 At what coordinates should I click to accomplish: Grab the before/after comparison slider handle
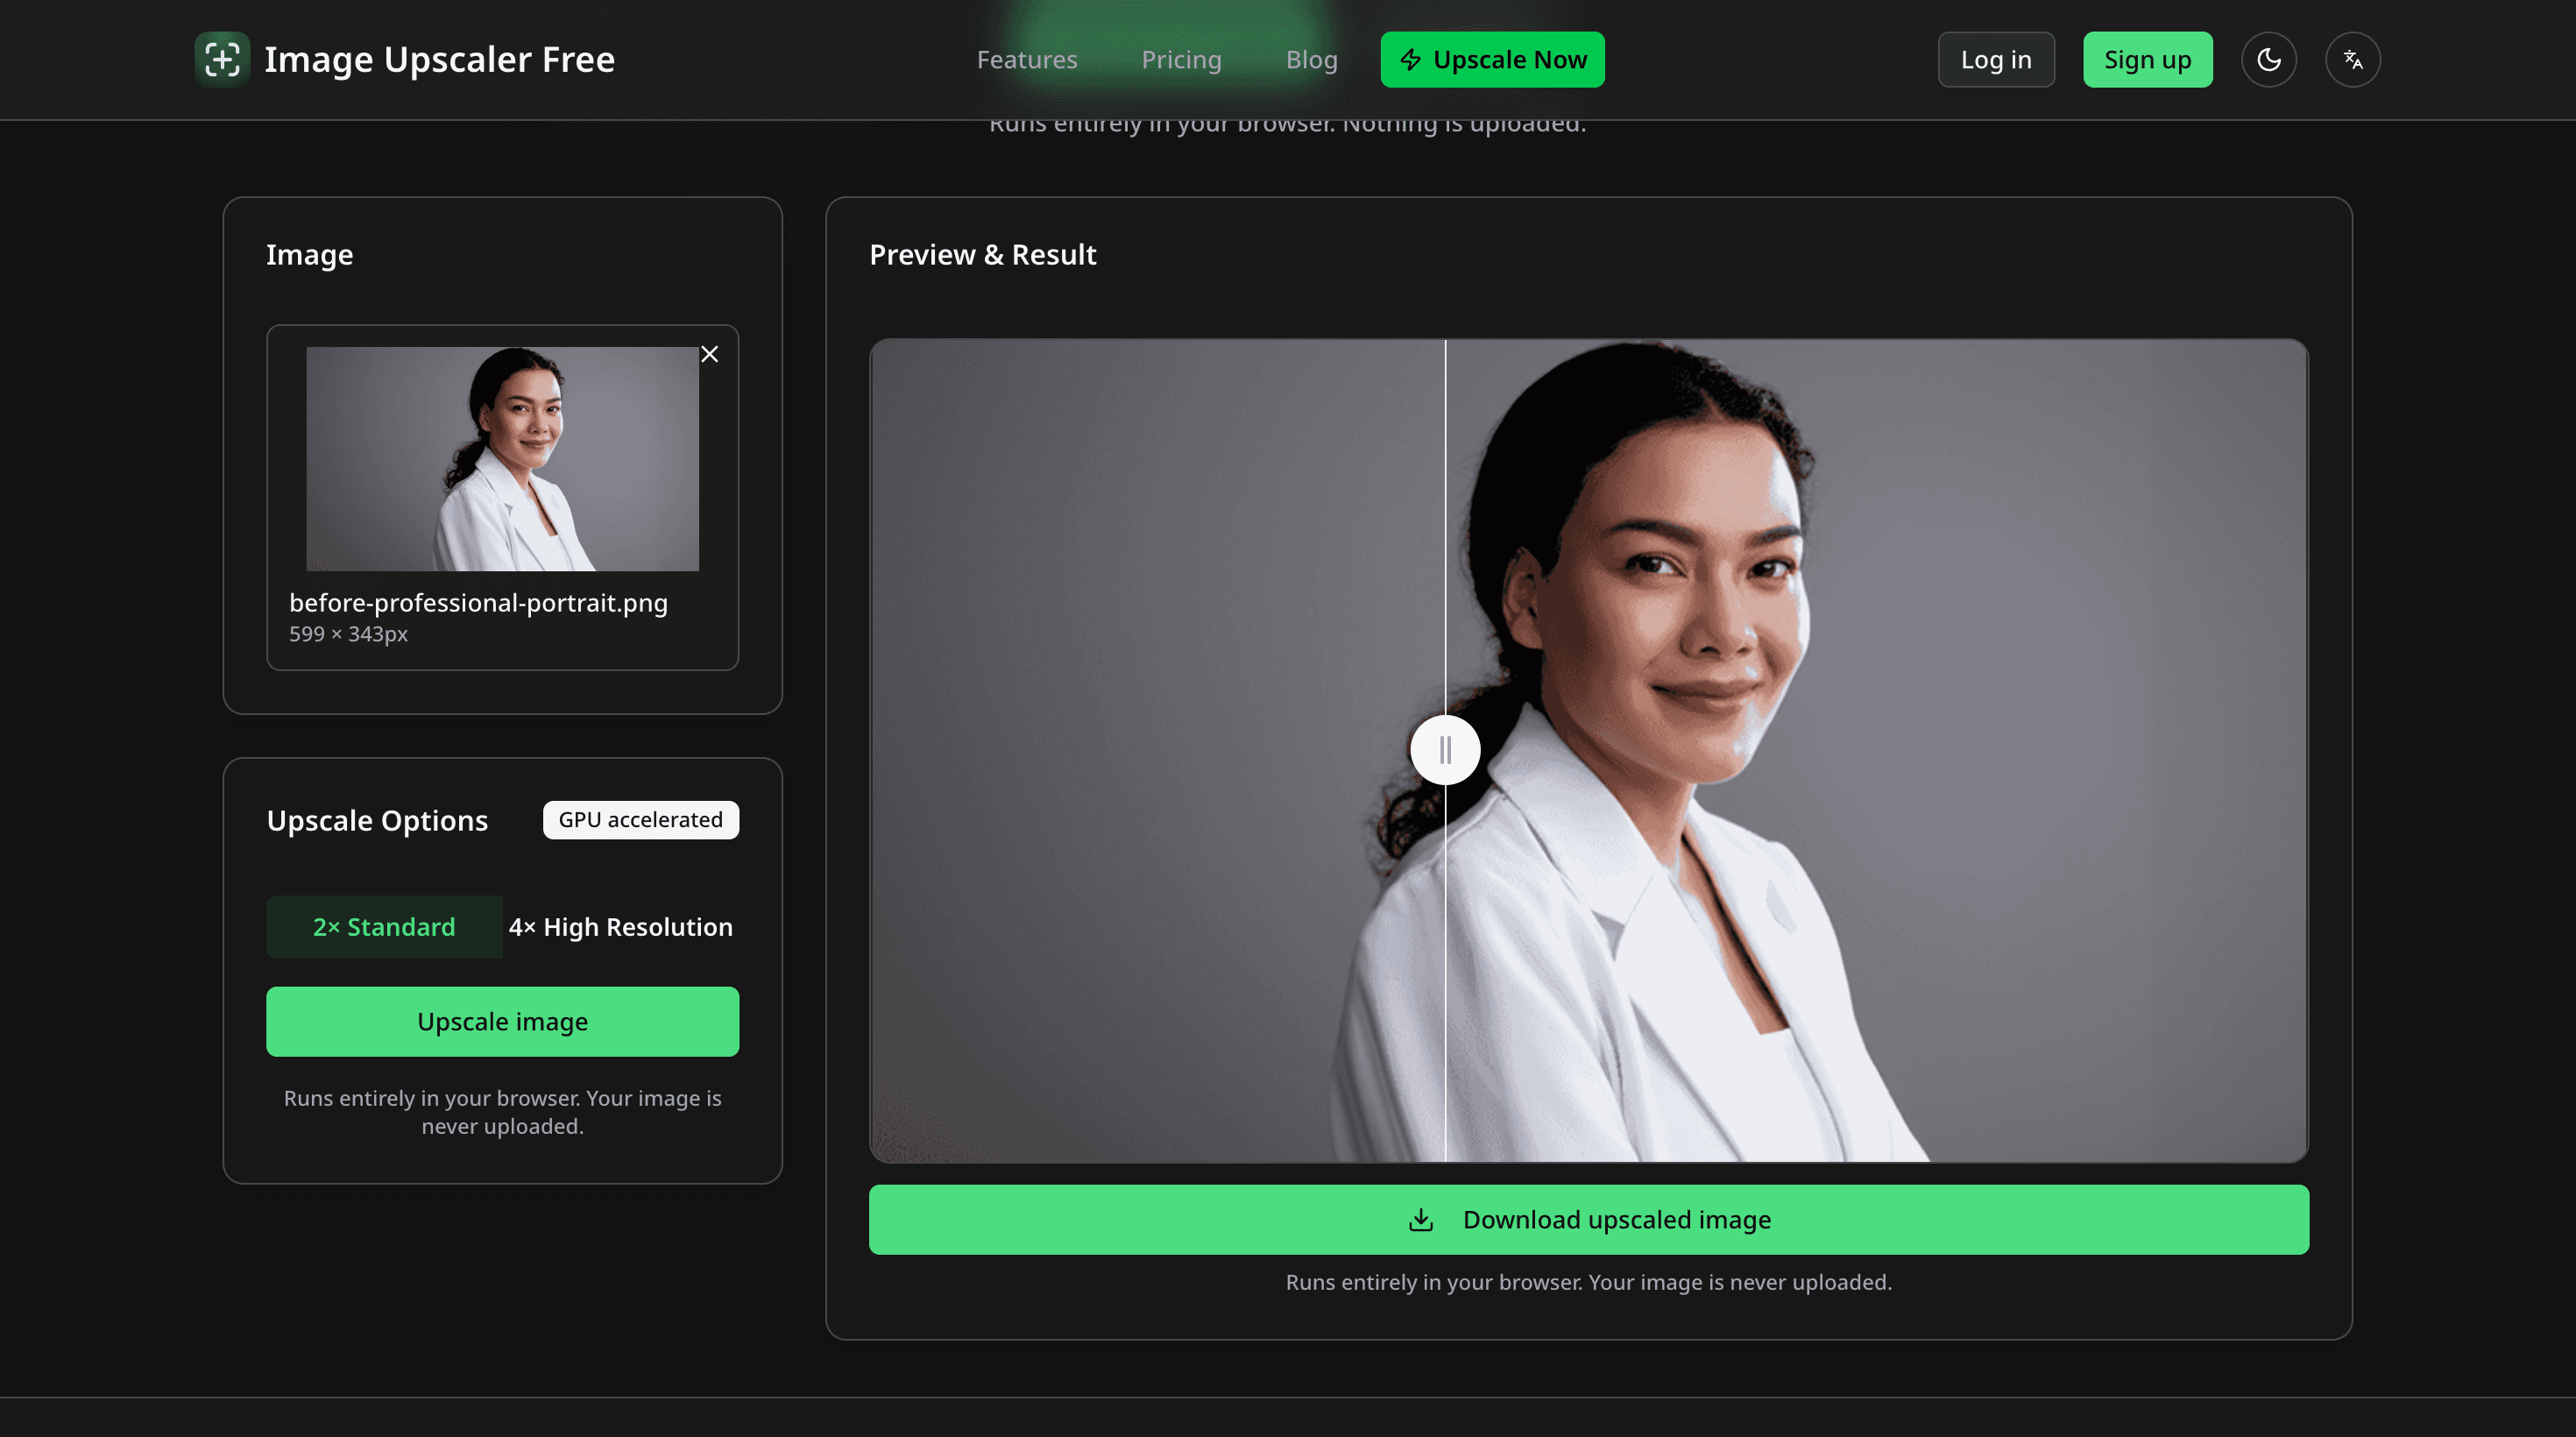(1445, 750)
